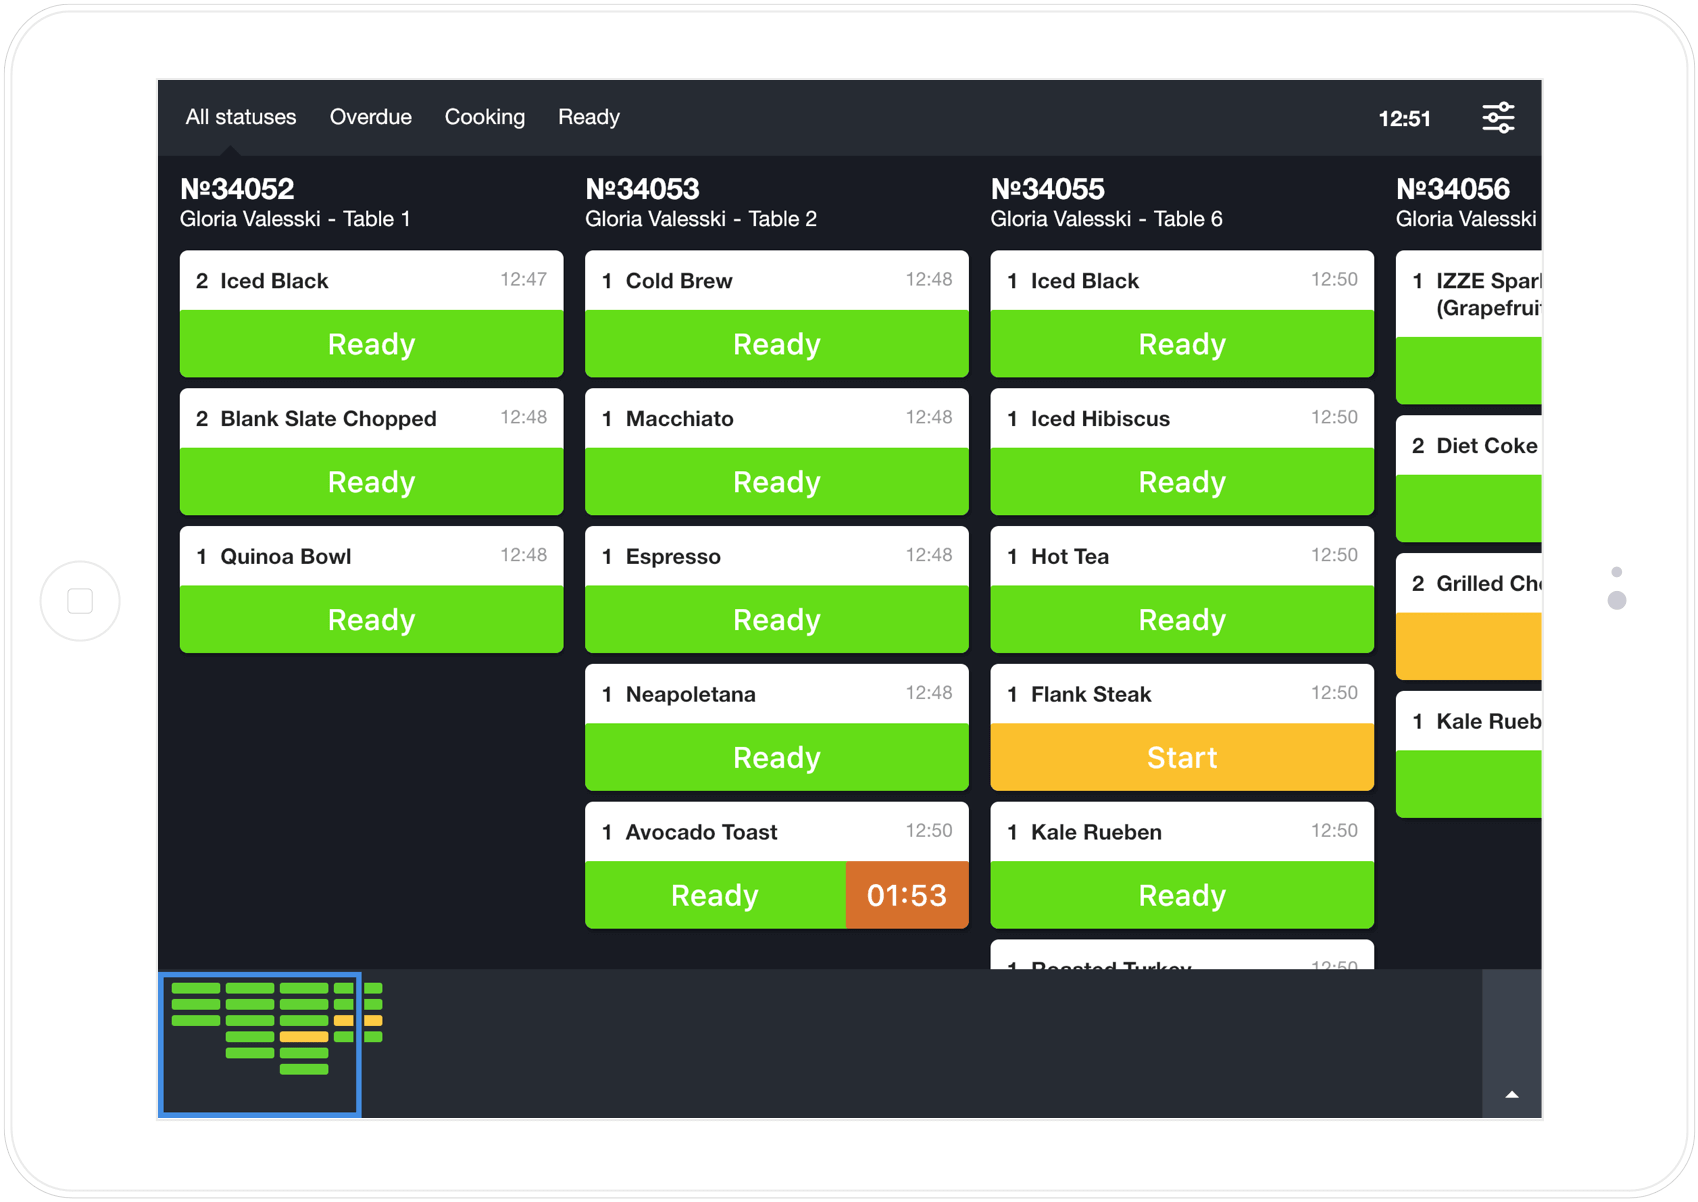1698x1202 pixels.
Task: Mark Avocado Toast as Ready
Action: tap(714, 895)
